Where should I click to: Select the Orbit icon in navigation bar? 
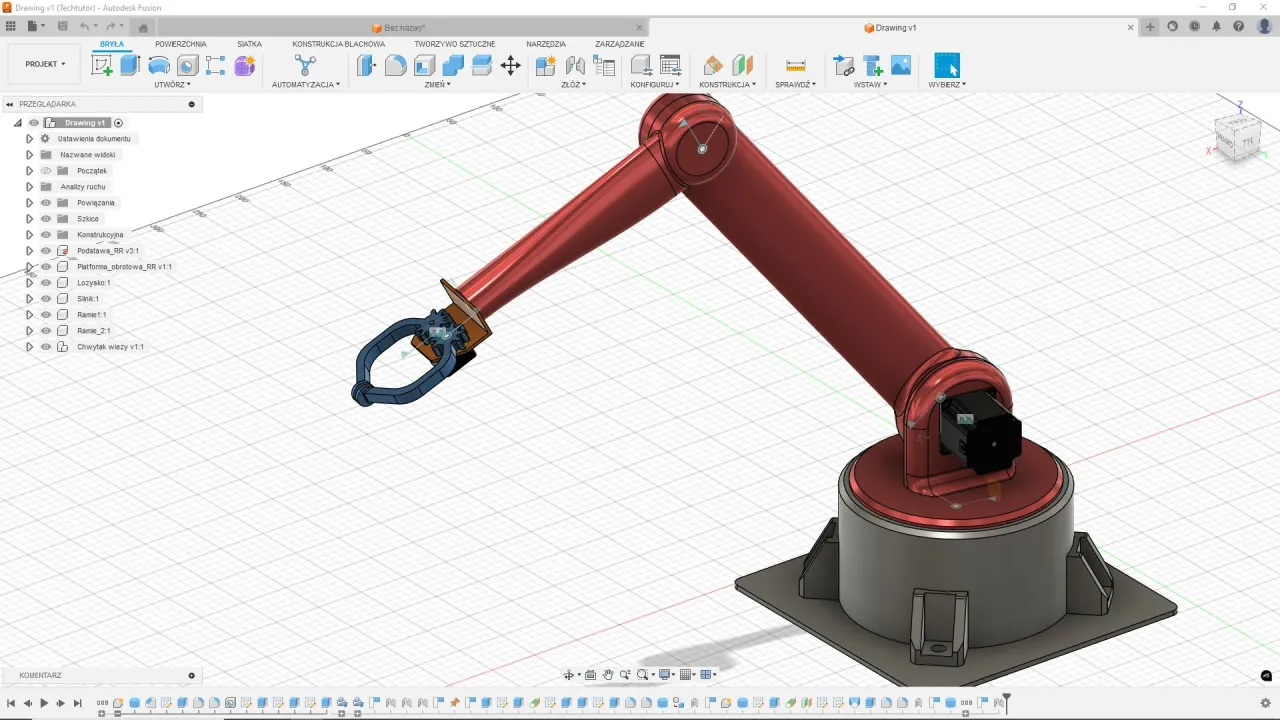click(568, 674)
